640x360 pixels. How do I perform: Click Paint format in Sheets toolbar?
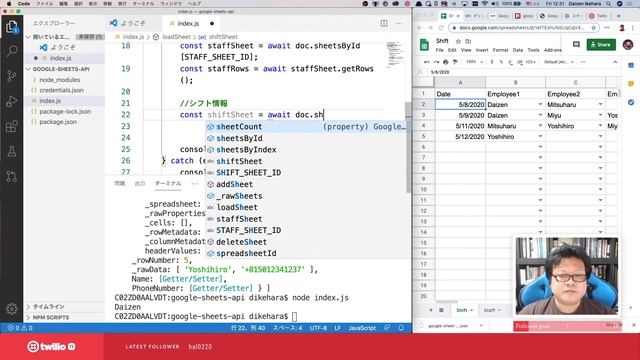[455, 62]
